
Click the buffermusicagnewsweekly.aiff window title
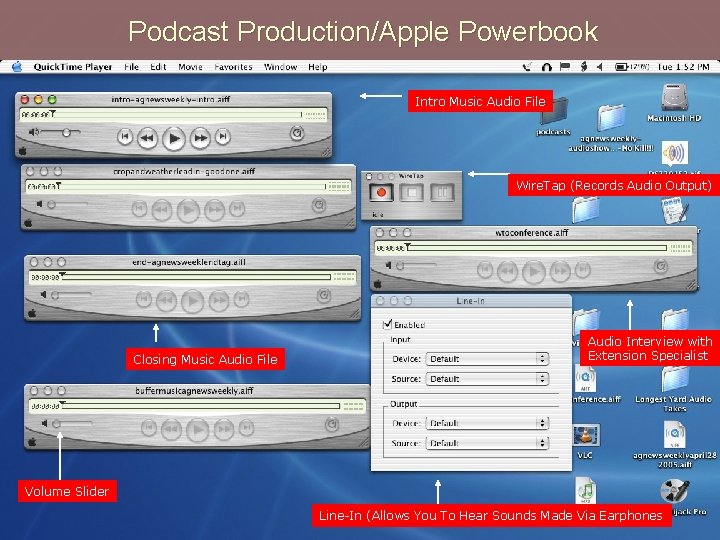tap(194, 391)
